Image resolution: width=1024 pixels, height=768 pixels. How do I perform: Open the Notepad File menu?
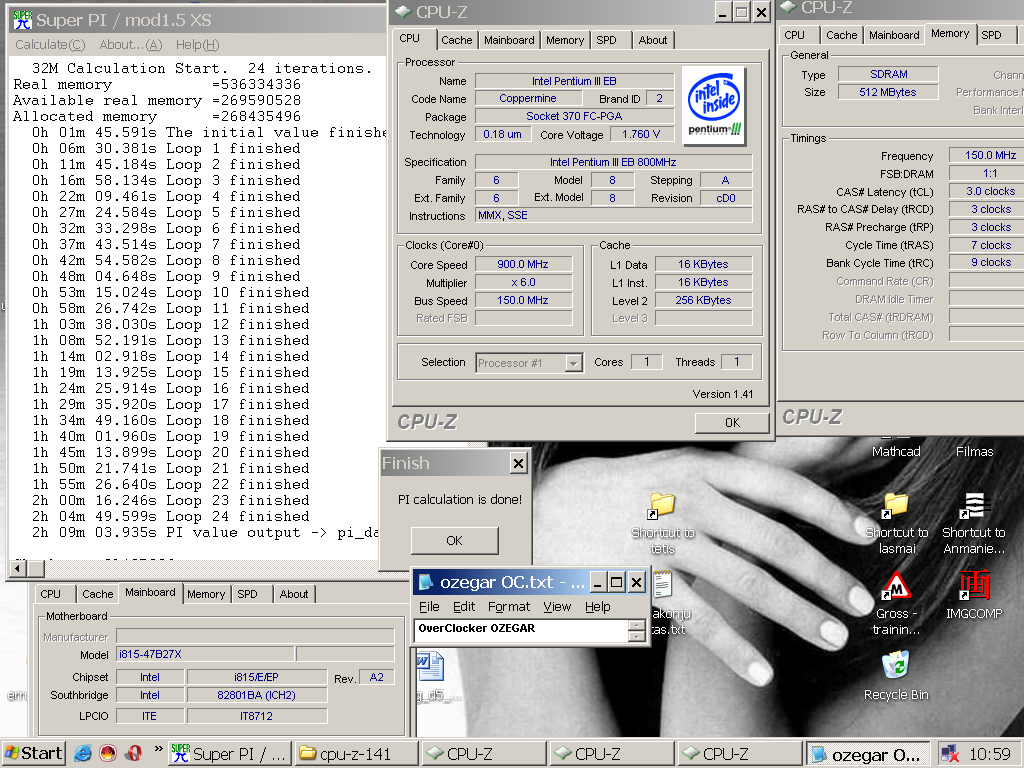click(429, 607)
